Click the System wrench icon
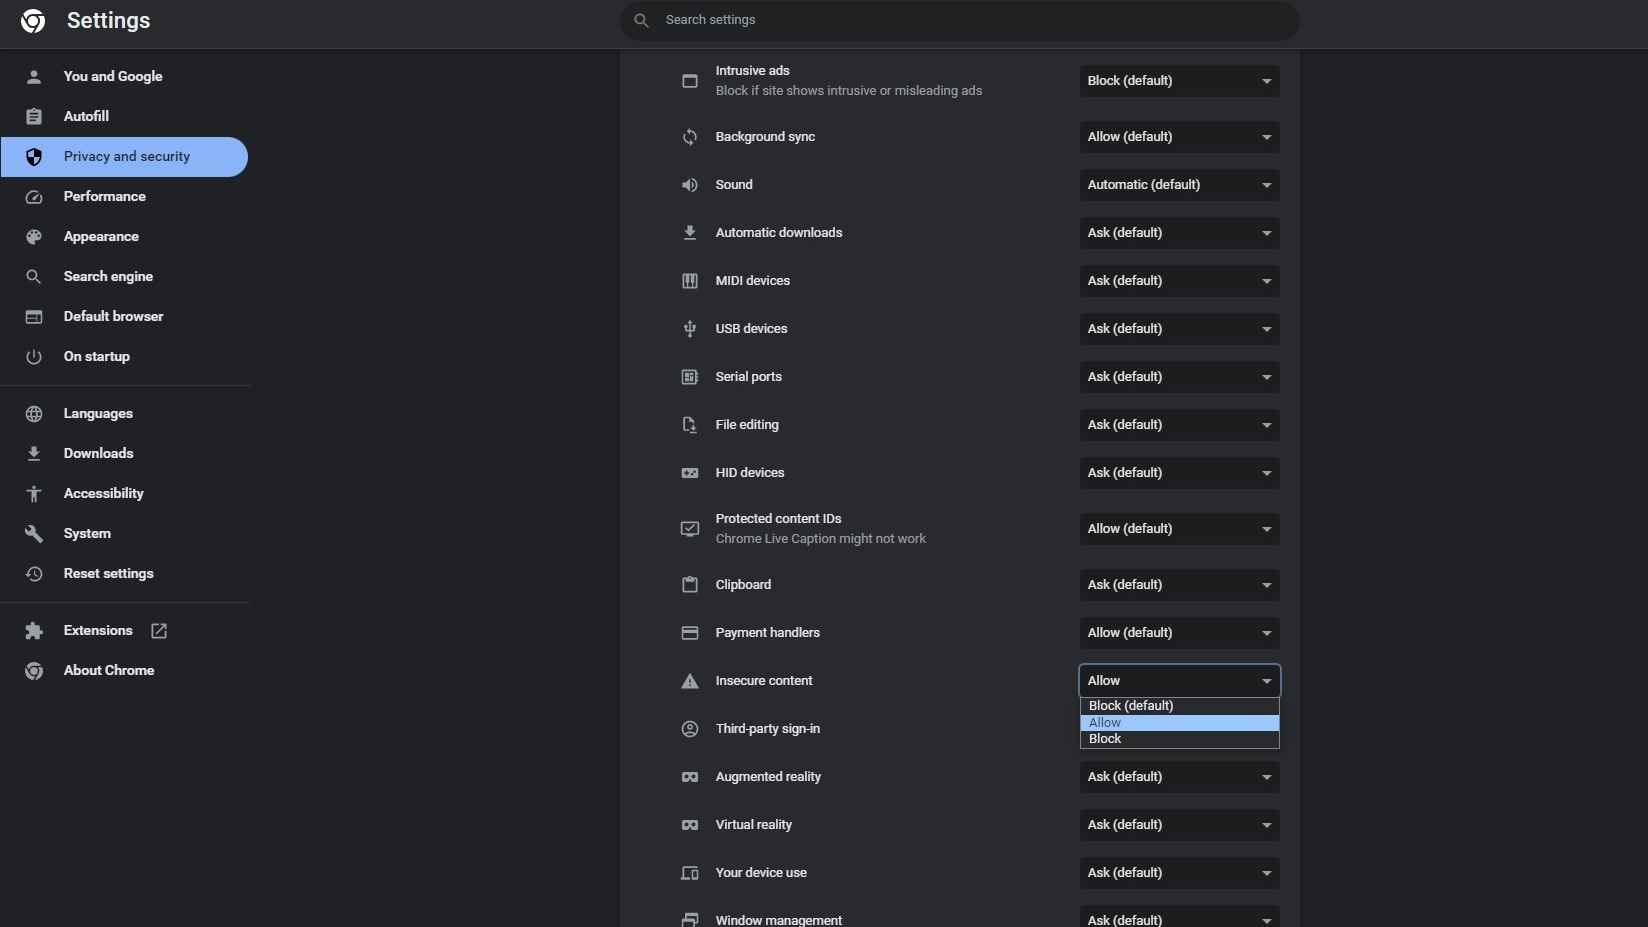 (x=34, y=534)
